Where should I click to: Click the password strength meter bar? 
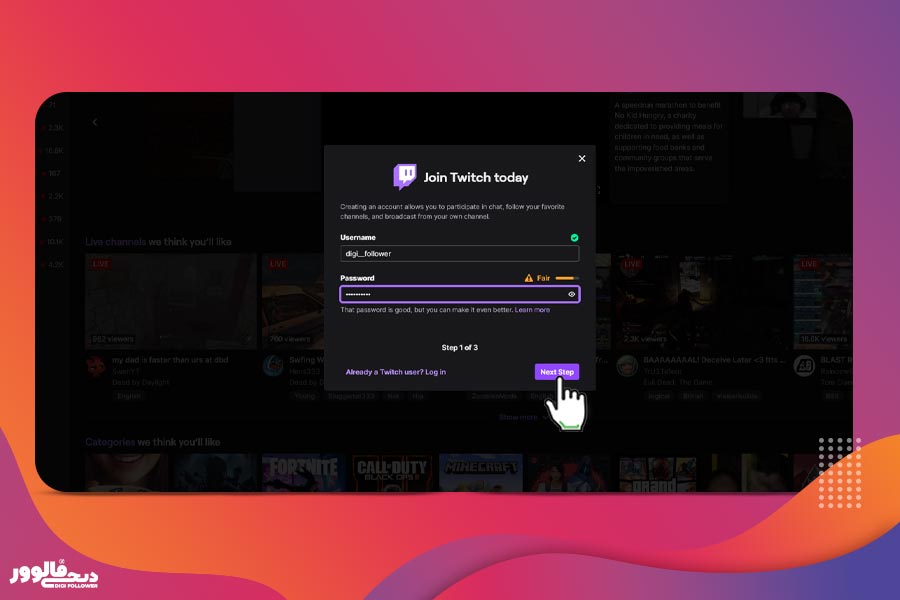pos(567,278)
